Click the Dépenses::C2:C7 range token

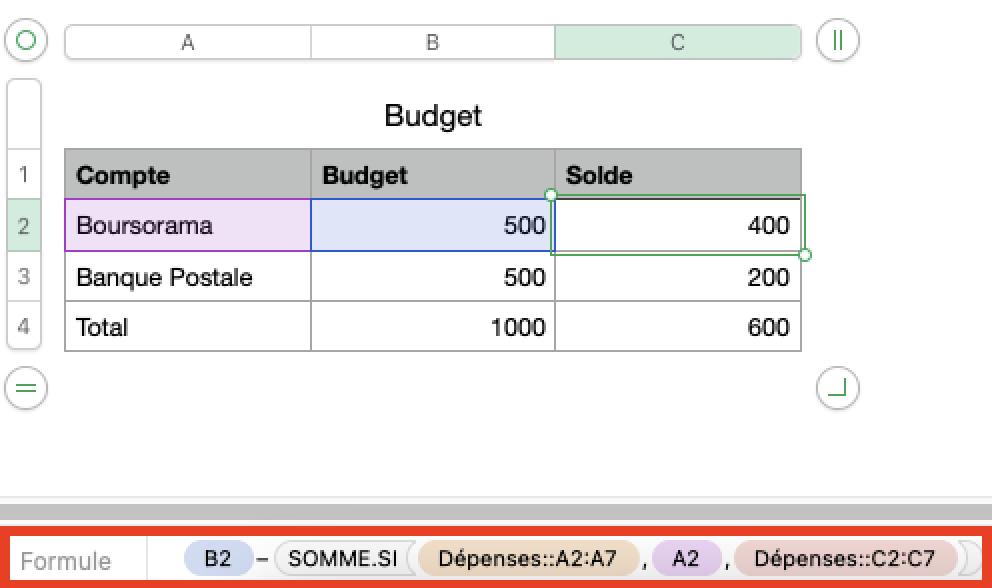(x=844, y=559)
